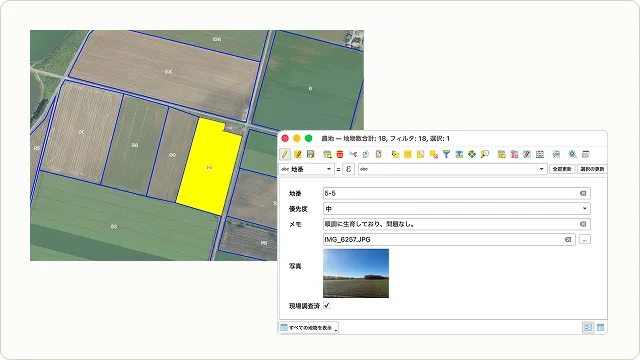
Task: Open the expression value dropdown arrow
Action: (541, 169)
